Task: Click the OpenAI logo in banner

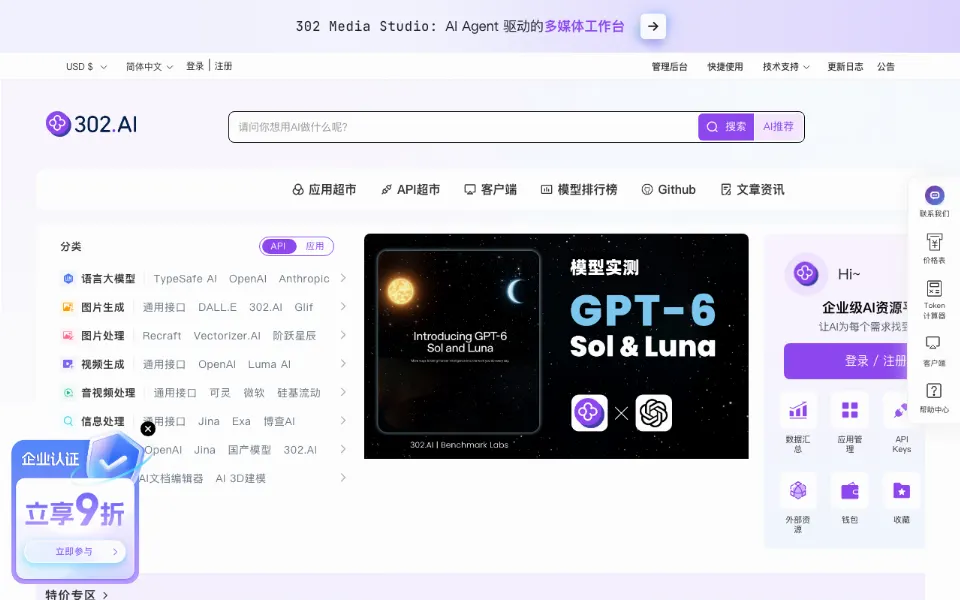Action: pos(653,413)
